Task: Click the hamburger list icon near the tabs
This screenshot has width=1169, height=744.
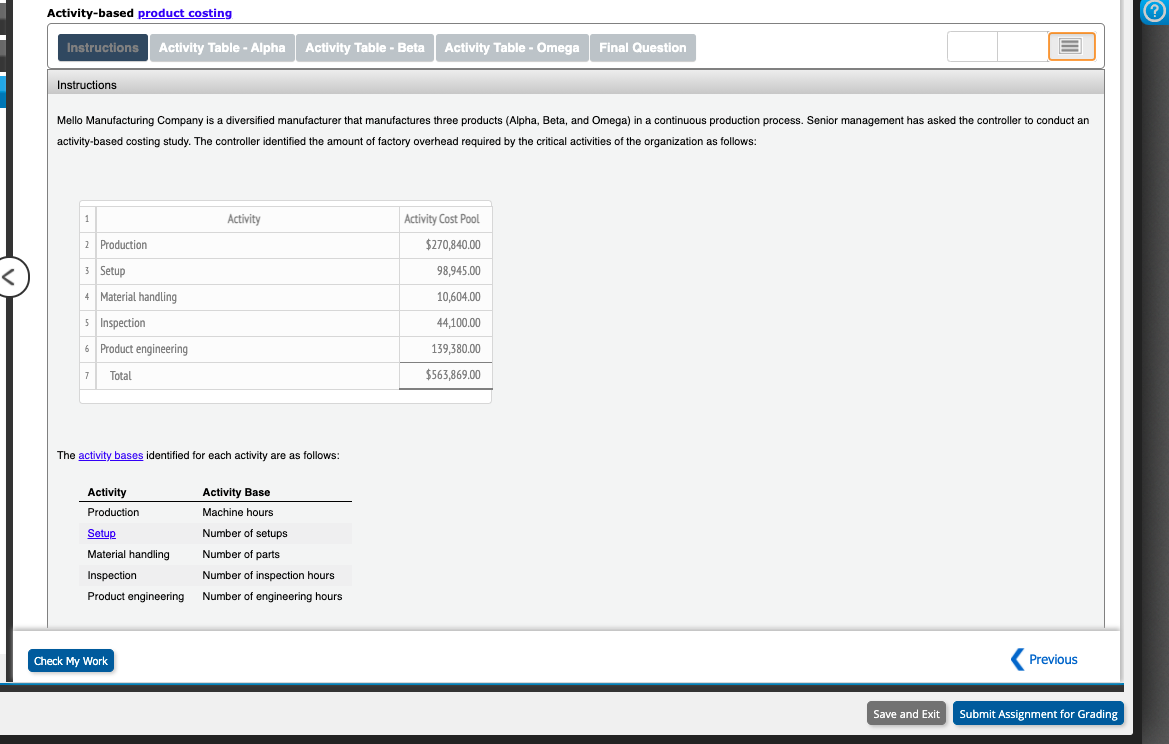Action: click(1071, 47)
